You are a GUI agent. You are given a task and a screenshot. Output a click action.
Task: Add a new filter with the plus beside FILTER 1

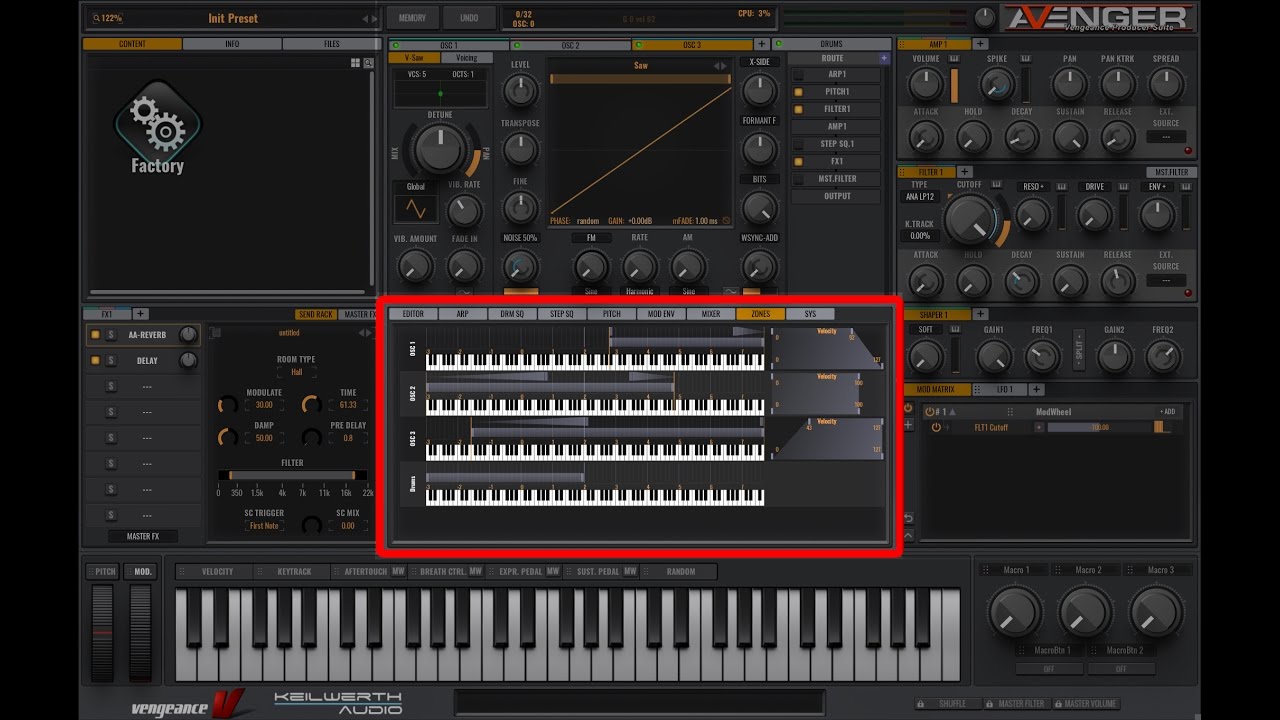tap(963, 172)
